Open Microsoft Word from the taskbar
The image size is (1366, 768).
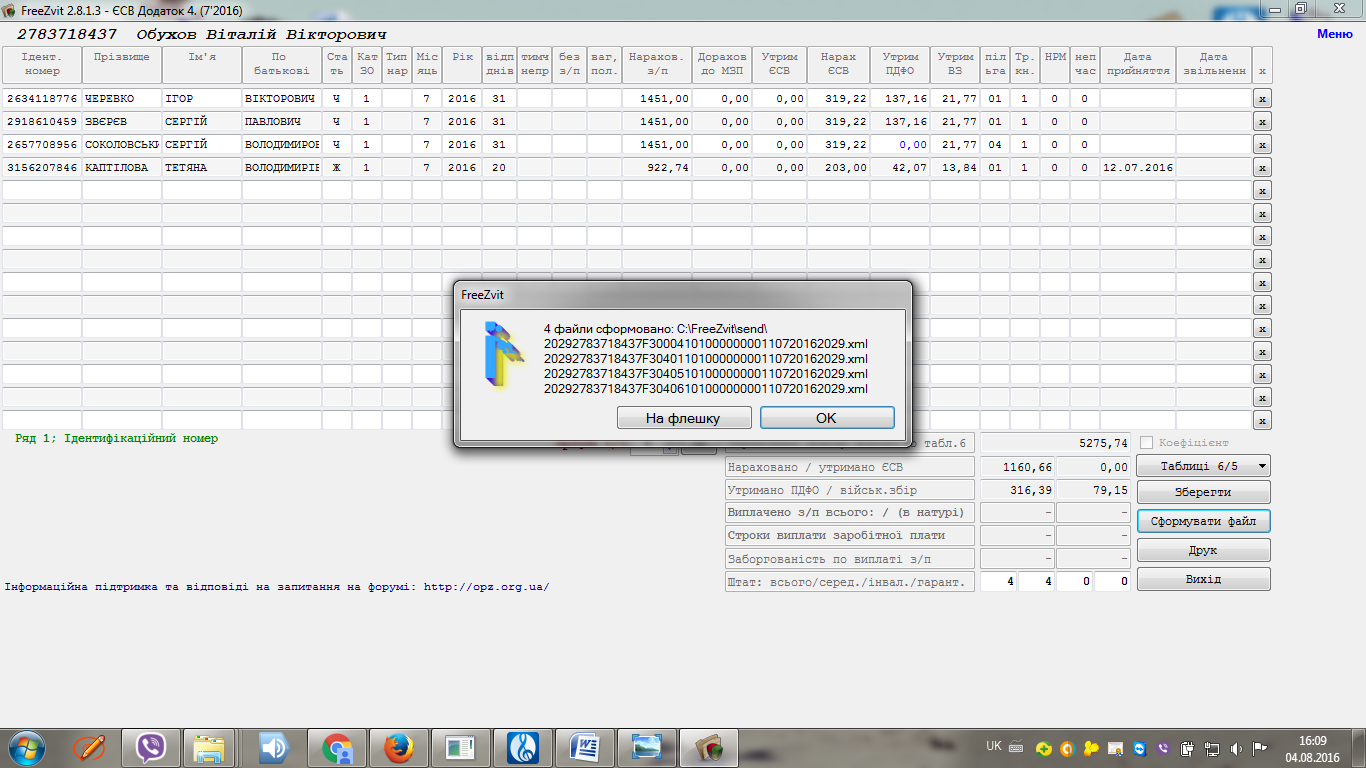584,747
